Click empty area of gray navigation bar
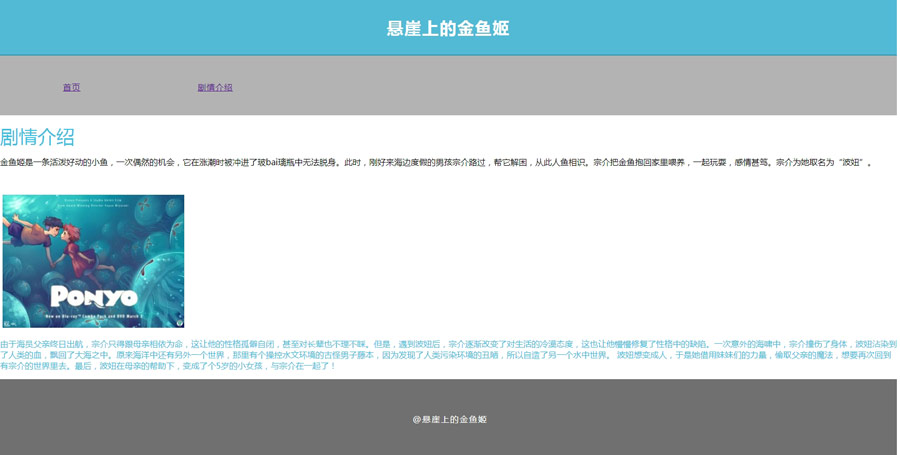The width and height of the screenshot is (900, 455). 600,88
